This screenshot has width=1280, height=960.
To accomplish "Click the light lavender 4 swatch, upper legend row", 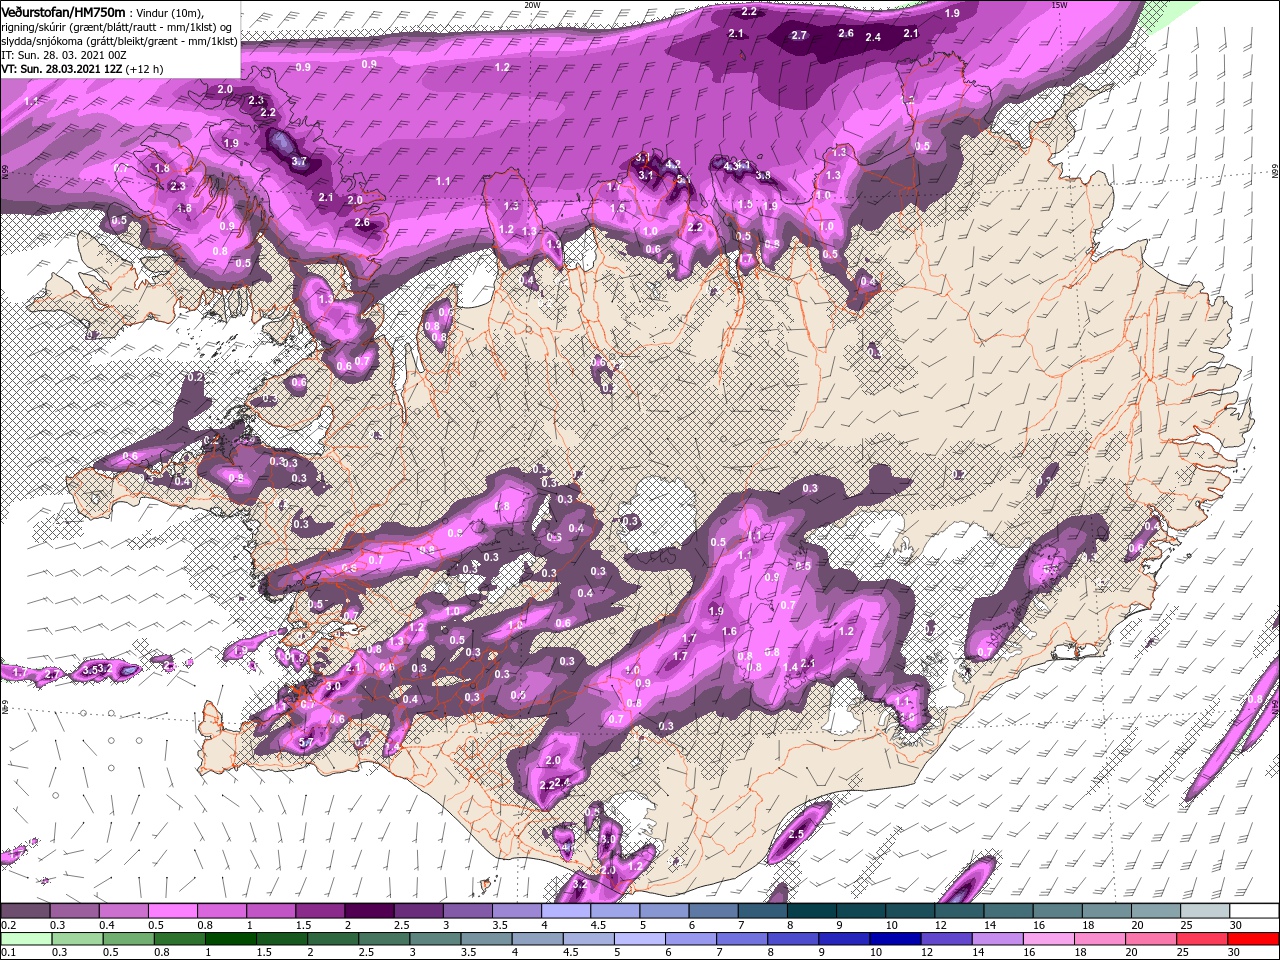I will [x=566, y=911].
